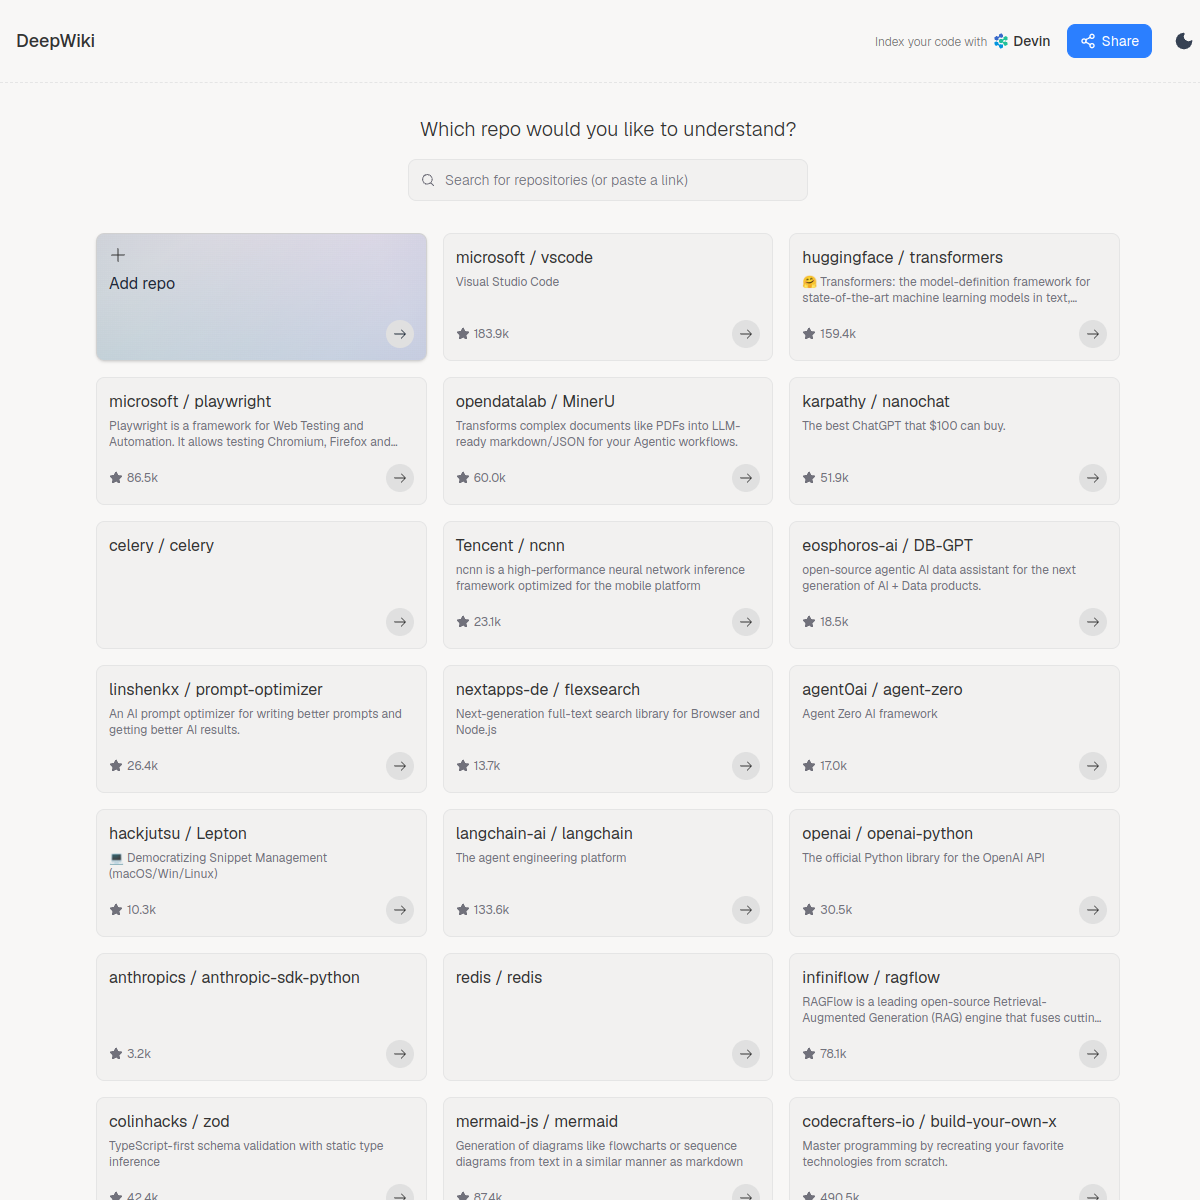
Task: Toggle dark mode with the moon icon
Action: pyautogui.click(x=1184, y=41)
